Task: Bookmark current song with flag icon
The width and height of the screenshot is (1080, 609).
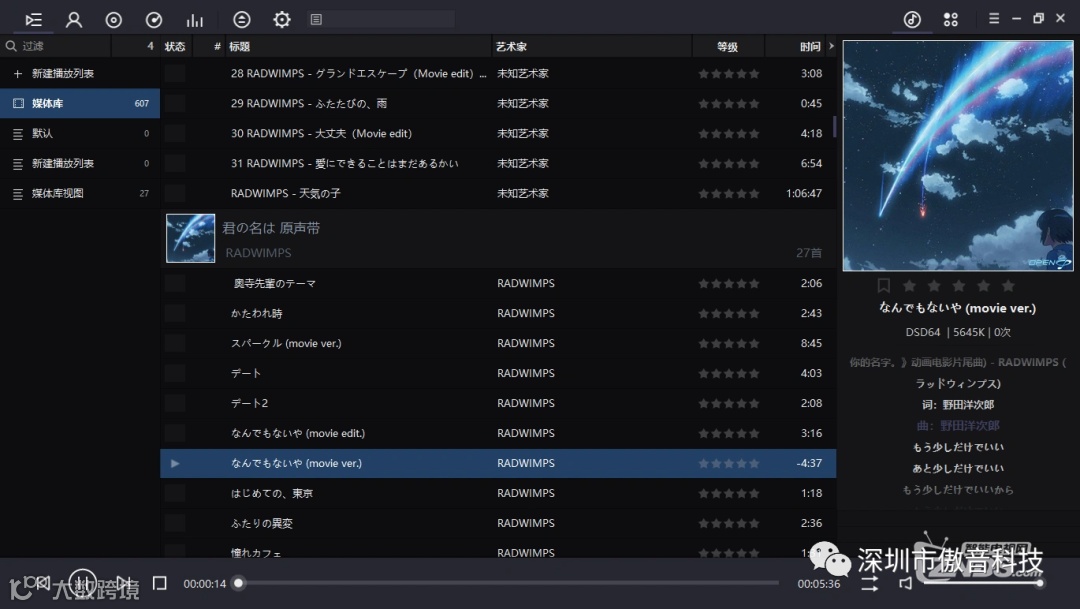Action: [x=884, y=285]
